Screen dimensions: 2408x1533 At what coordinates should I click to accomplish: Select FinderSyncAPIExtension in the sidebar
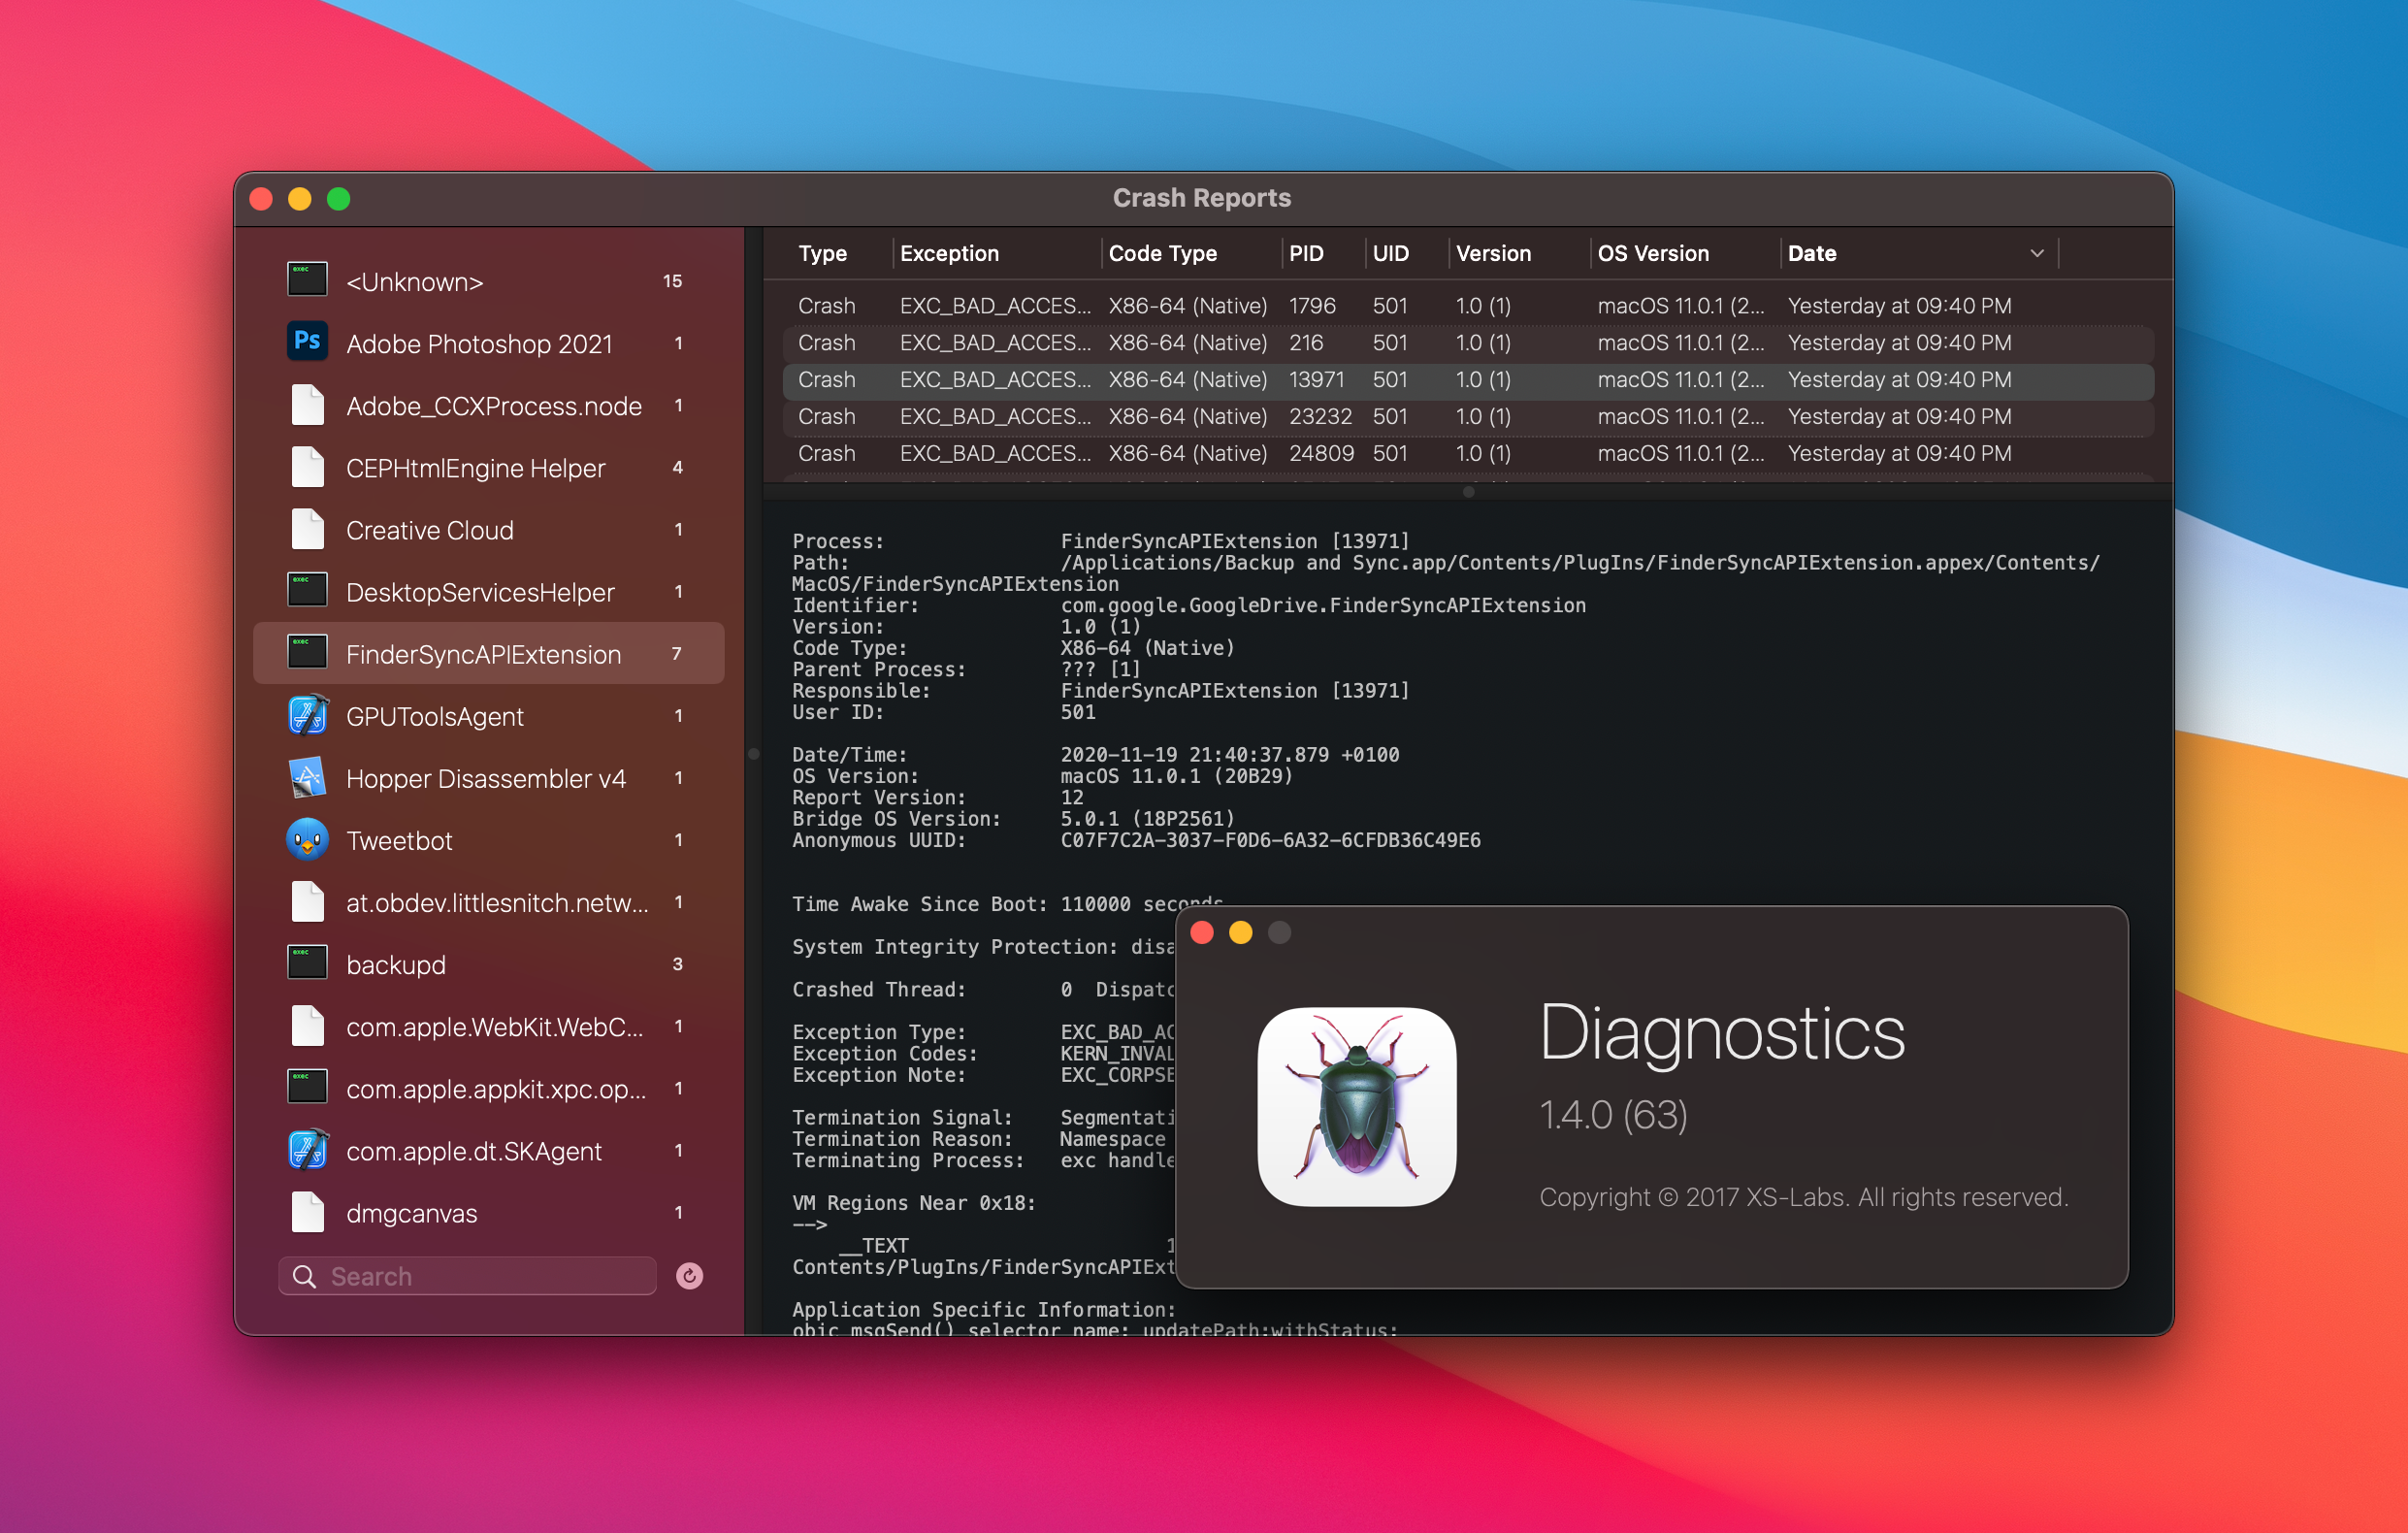tap(483, 654)
